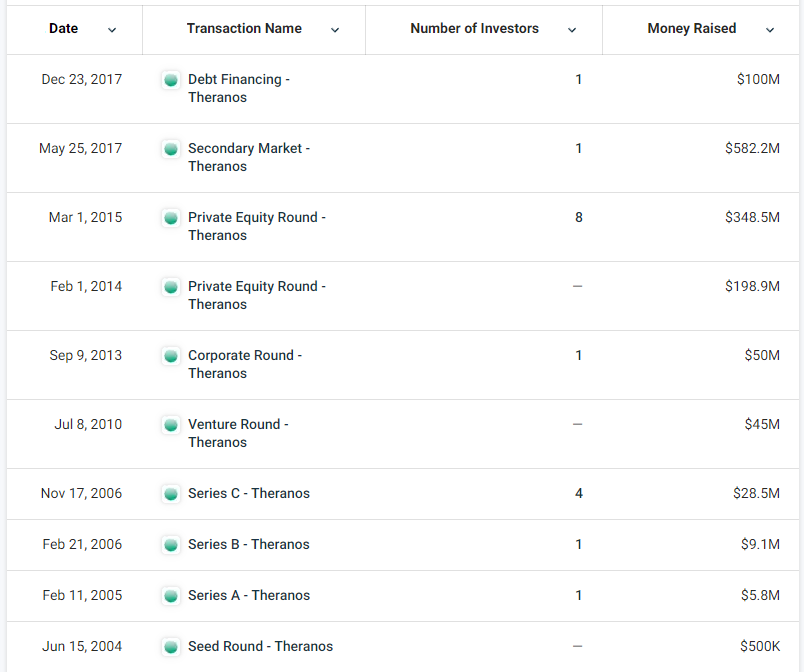Open the Private Equity Round from Feb 2014

[x=257, y=295]
